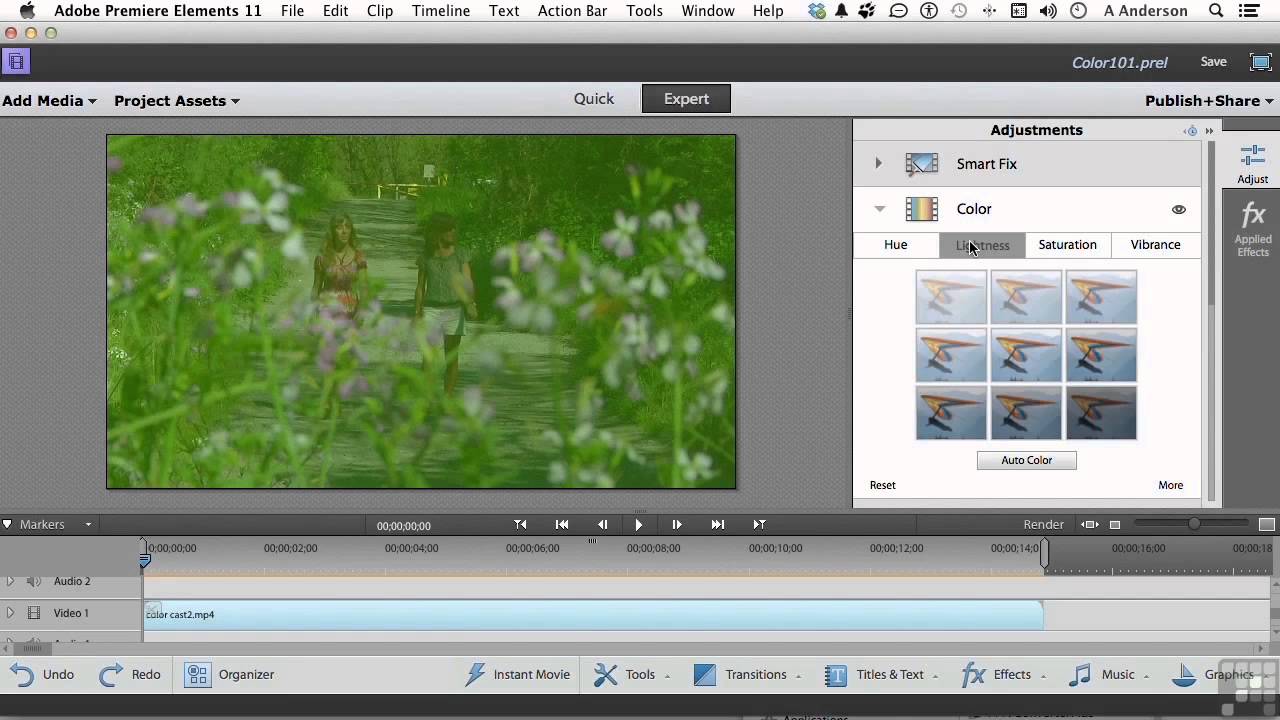This screenshot has width=1280, height=720.
Task: Click the Save button
Action: (x=1214, y=62)
